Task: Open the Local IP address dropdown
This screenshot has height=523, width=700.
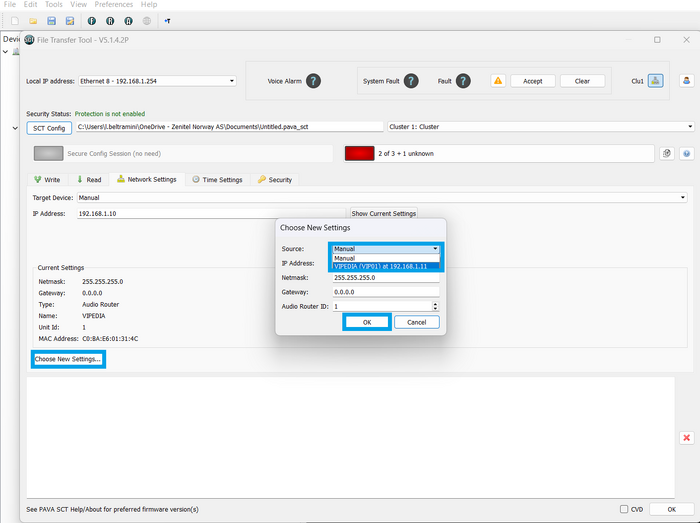Action: pyautogui.click(x=157, y=81)
